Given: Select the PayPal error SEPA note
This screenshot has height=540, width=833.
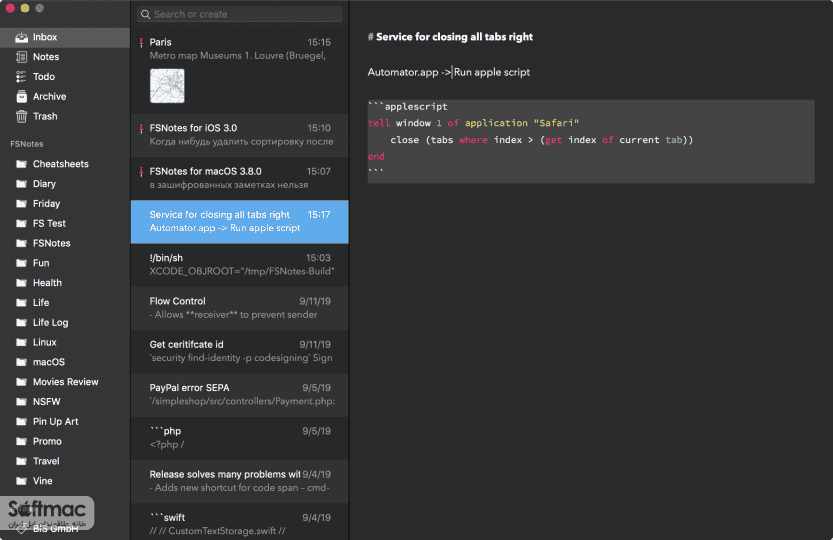Looking at the screenshot, I should 240,394.
